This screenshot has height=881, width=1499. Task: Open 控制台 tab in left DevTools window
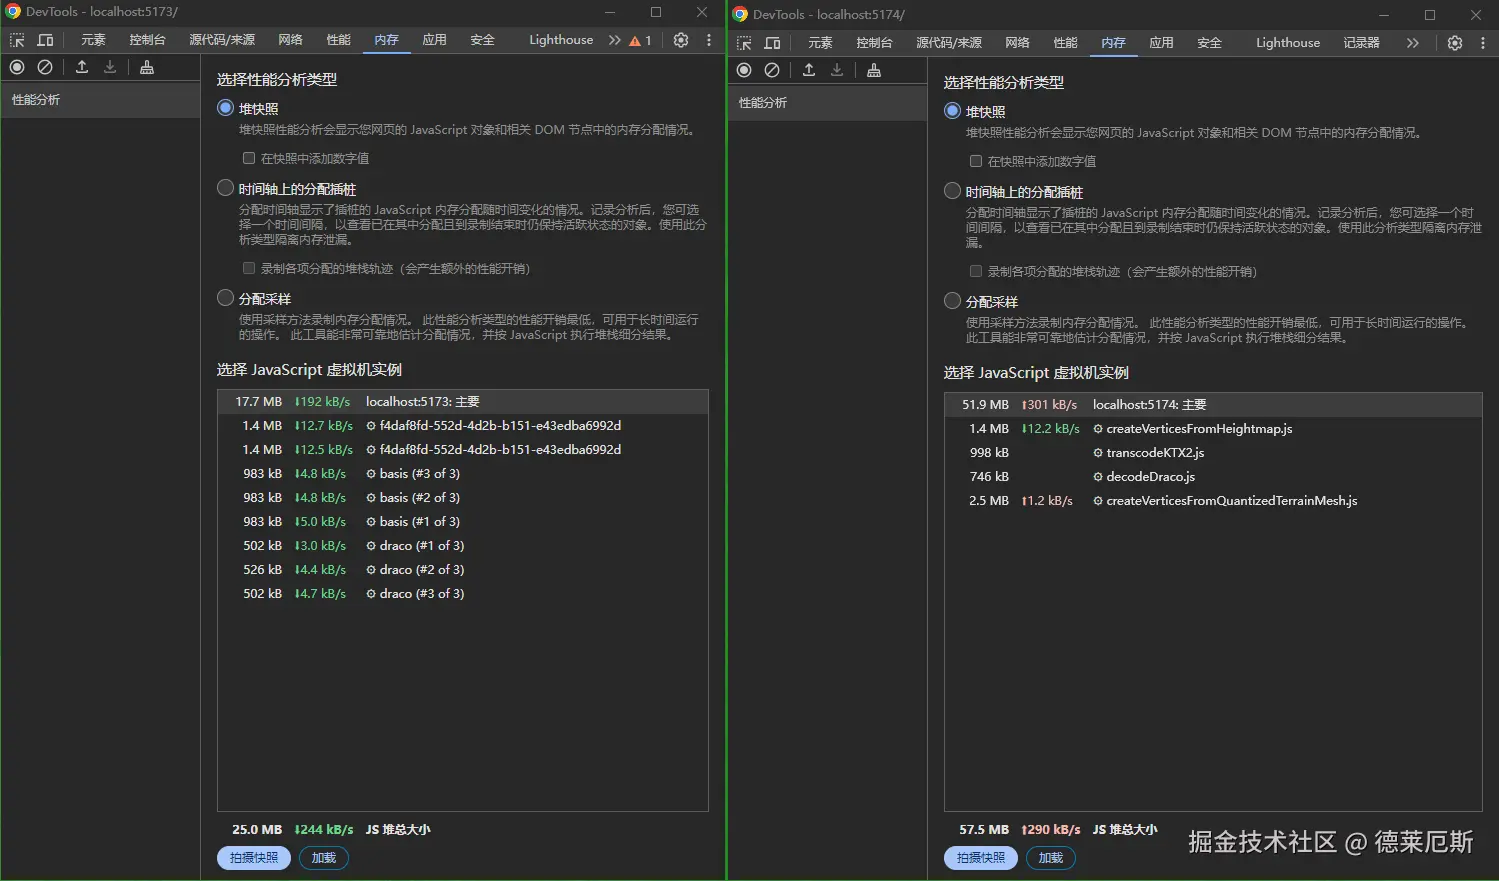pyautogui.click(x=147, y=40)
